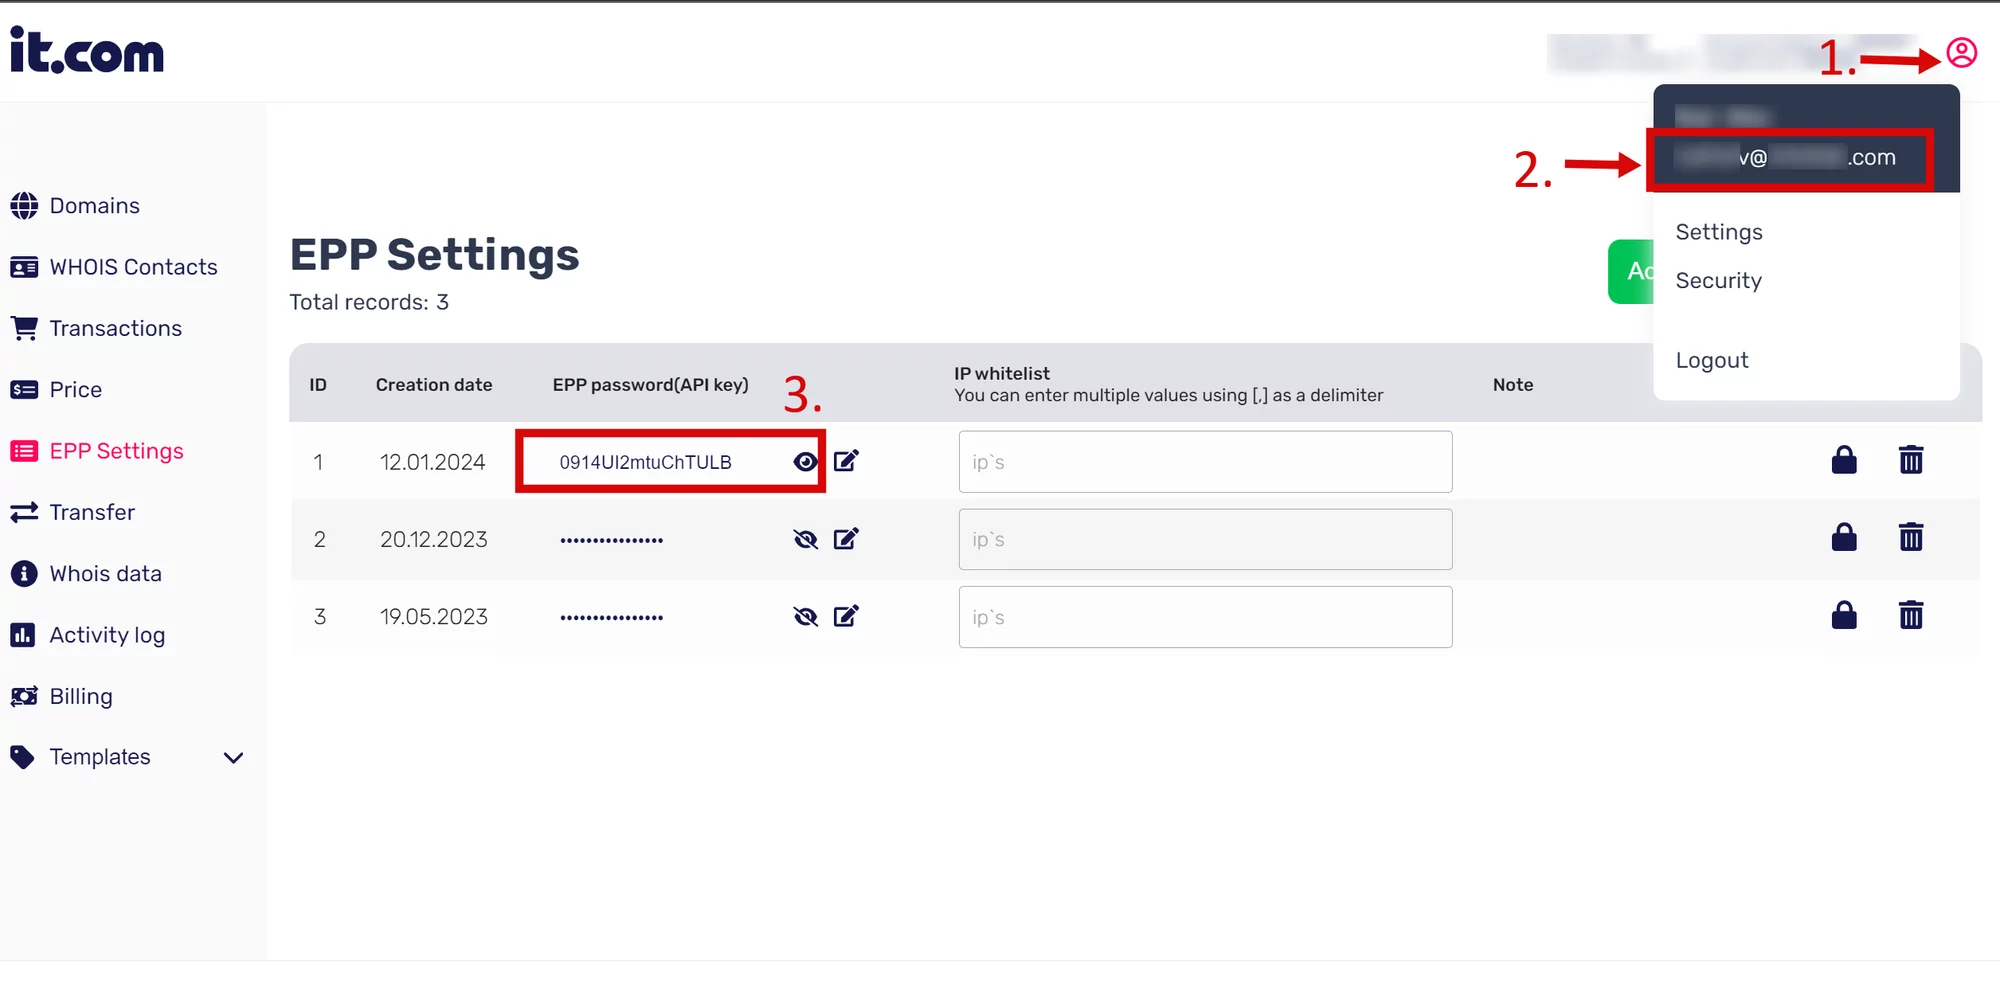This screenshot has height=984, width=2000.
Task: Click the edit icon for record 1
Action: coord(846,461)
